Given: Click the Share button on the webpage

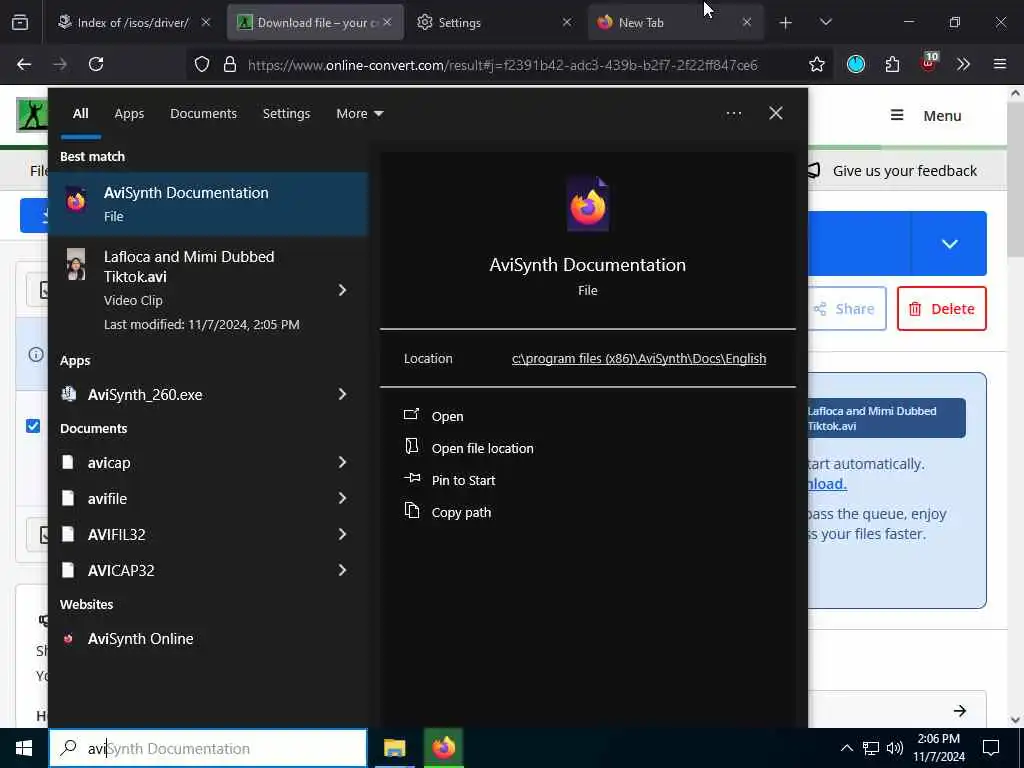Looking at the screenshot, I should (846, 309).
